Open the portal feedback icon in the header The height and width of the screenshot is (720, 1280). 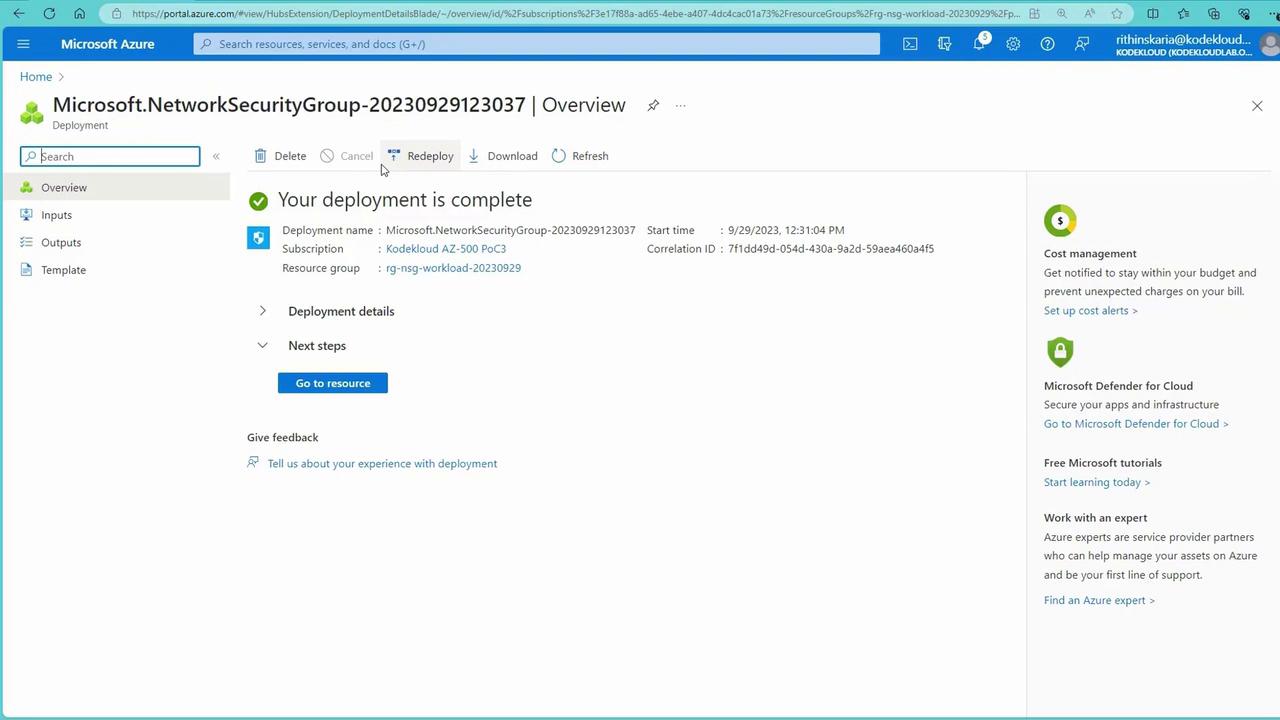click(x=1081, y=44)
